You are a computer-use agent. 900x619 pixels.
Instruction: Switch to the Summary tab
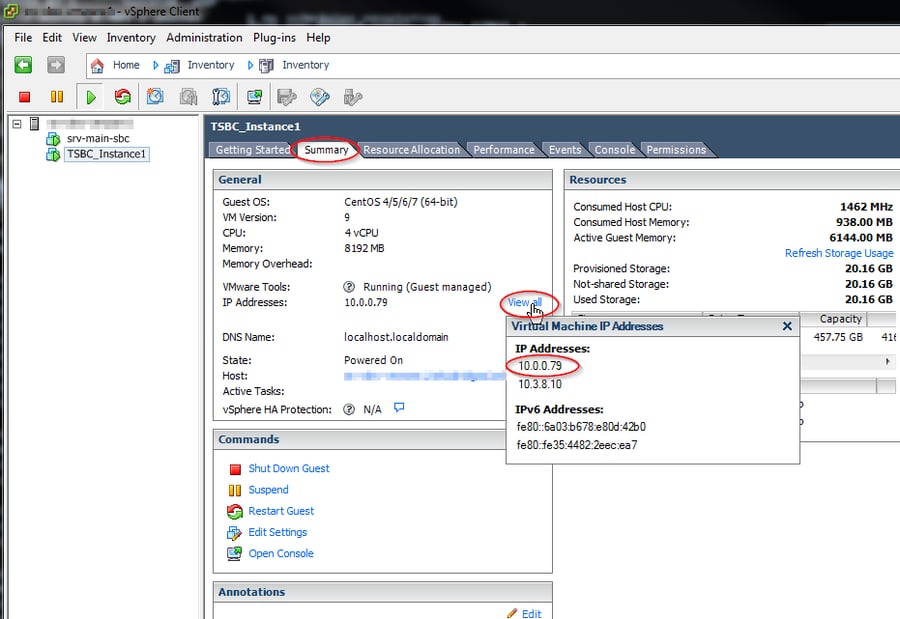pos(326,150)
